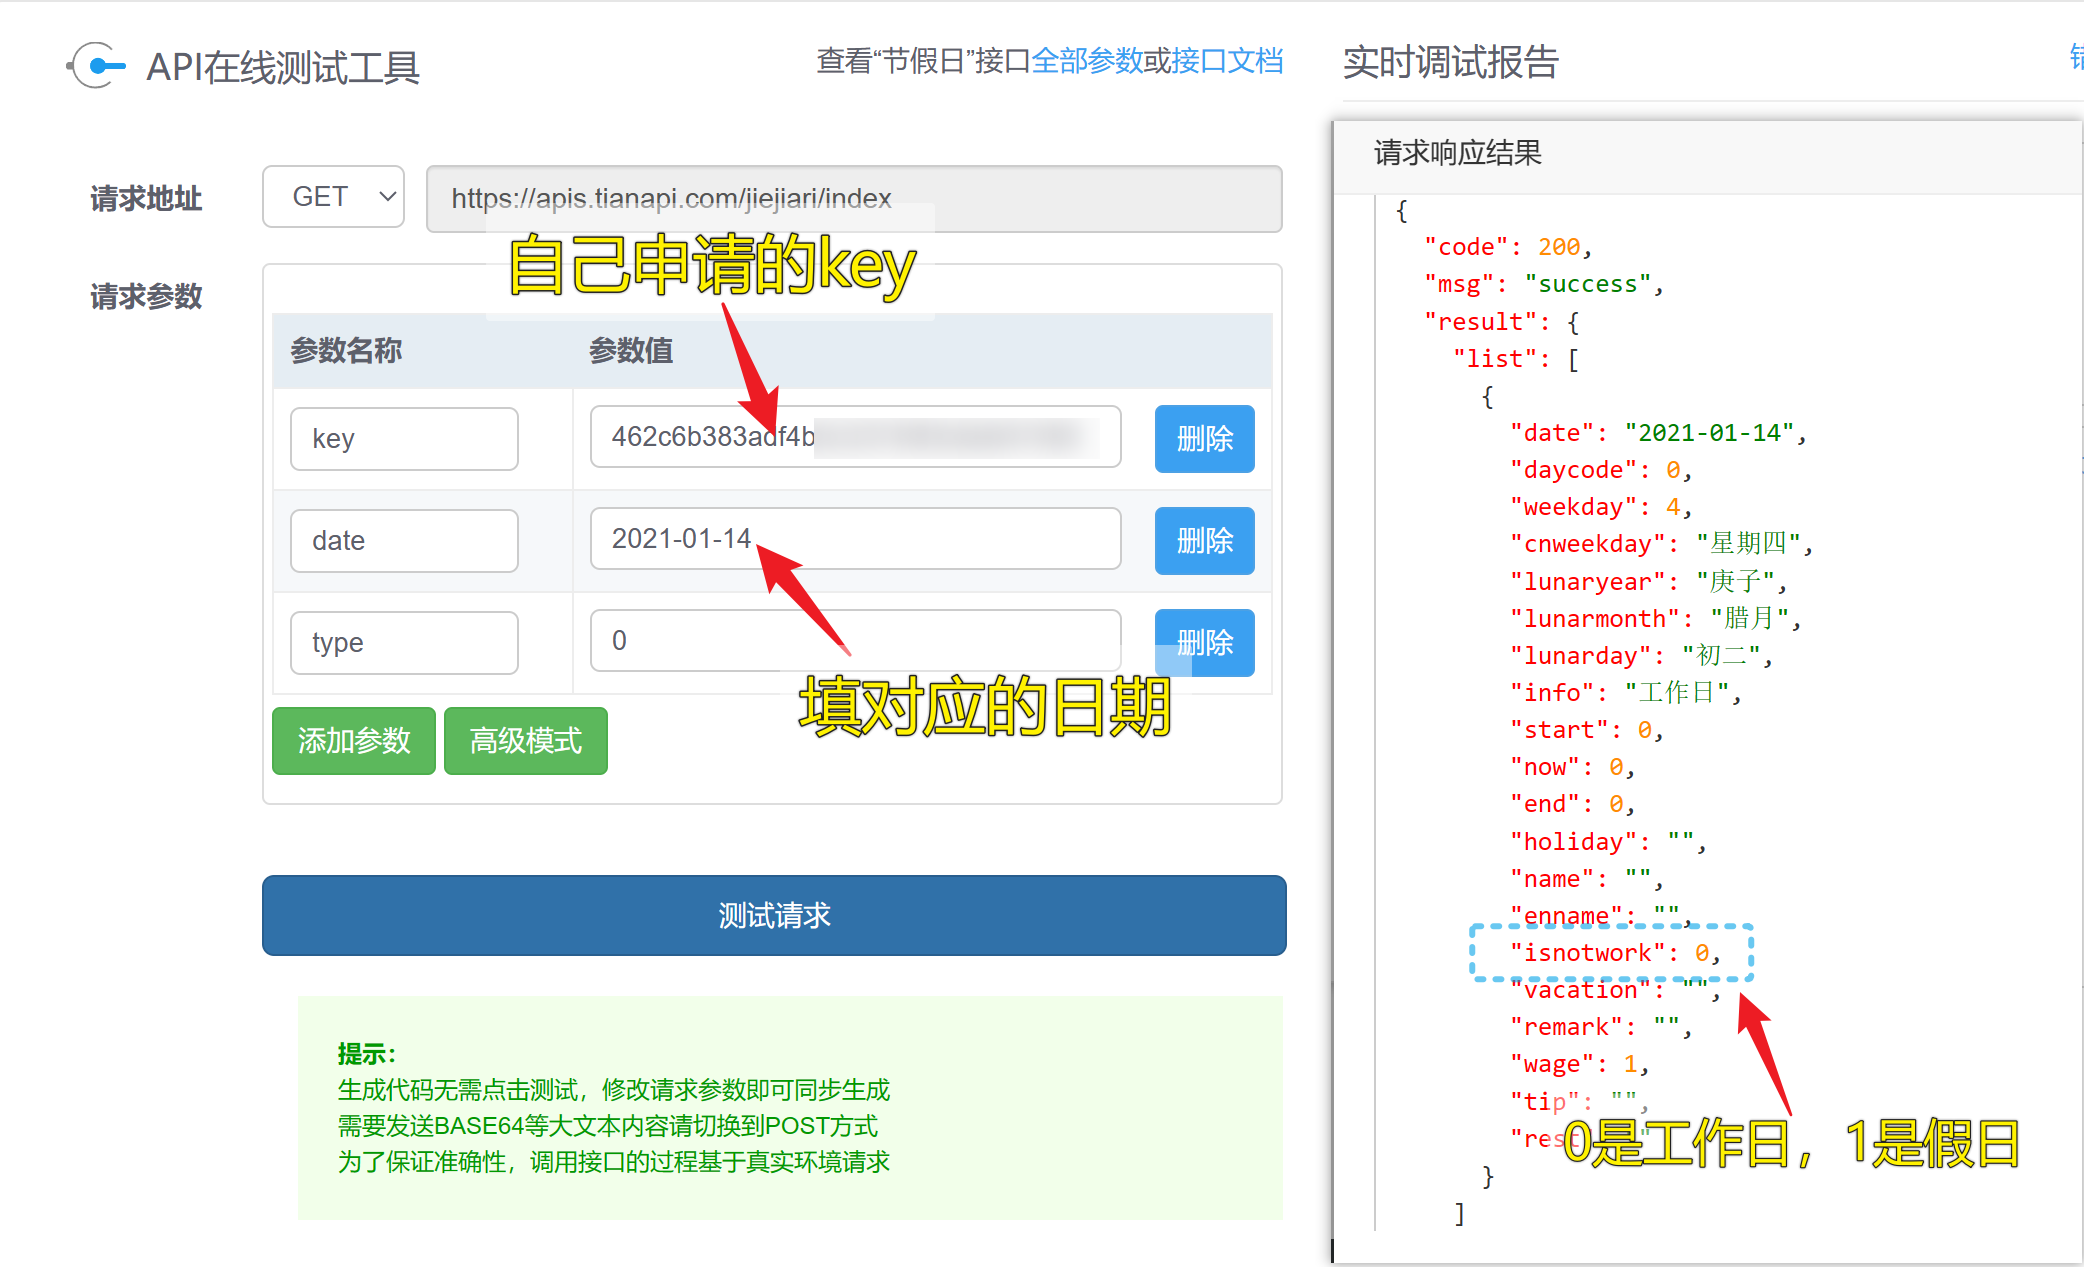Click the date parameter name field

pyautogui.click(x=404, y=541)
